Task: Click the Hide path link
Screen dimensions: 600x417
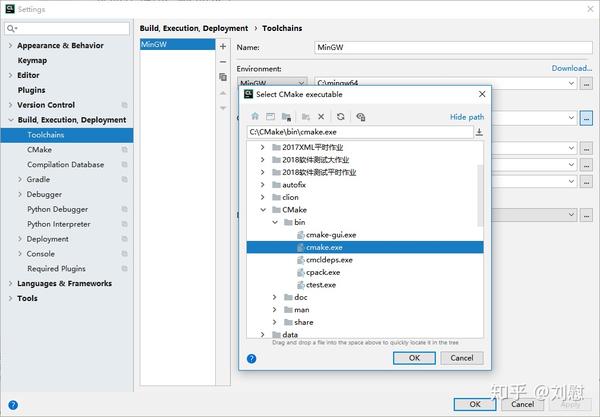Action: [x=467, y=117]
